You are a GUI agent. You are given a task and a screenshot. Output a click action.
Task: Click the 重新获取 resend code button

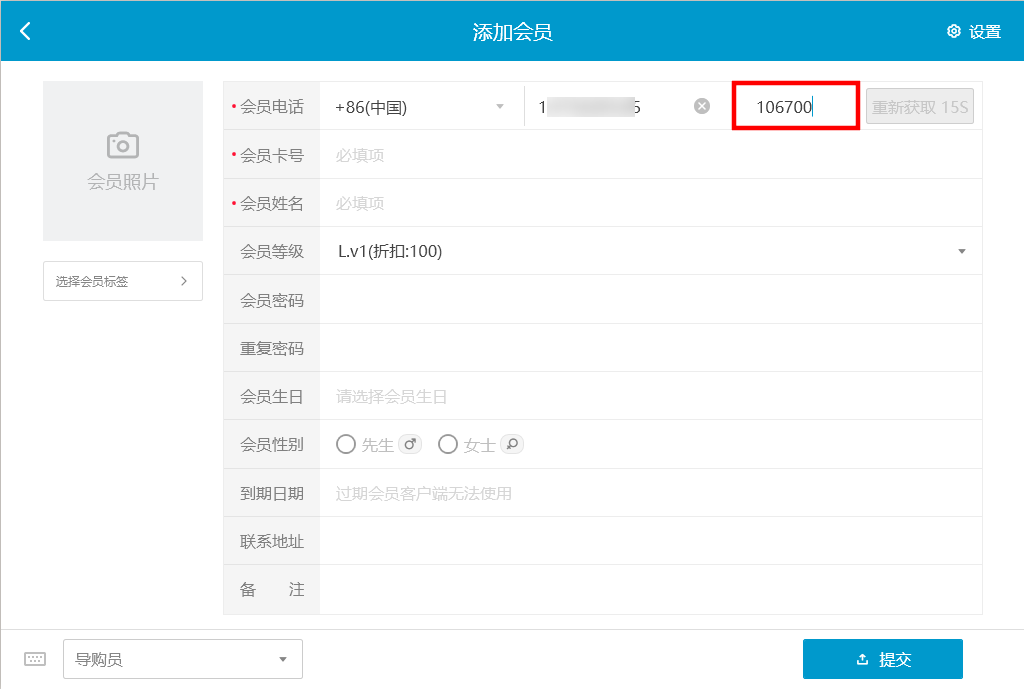920,106
